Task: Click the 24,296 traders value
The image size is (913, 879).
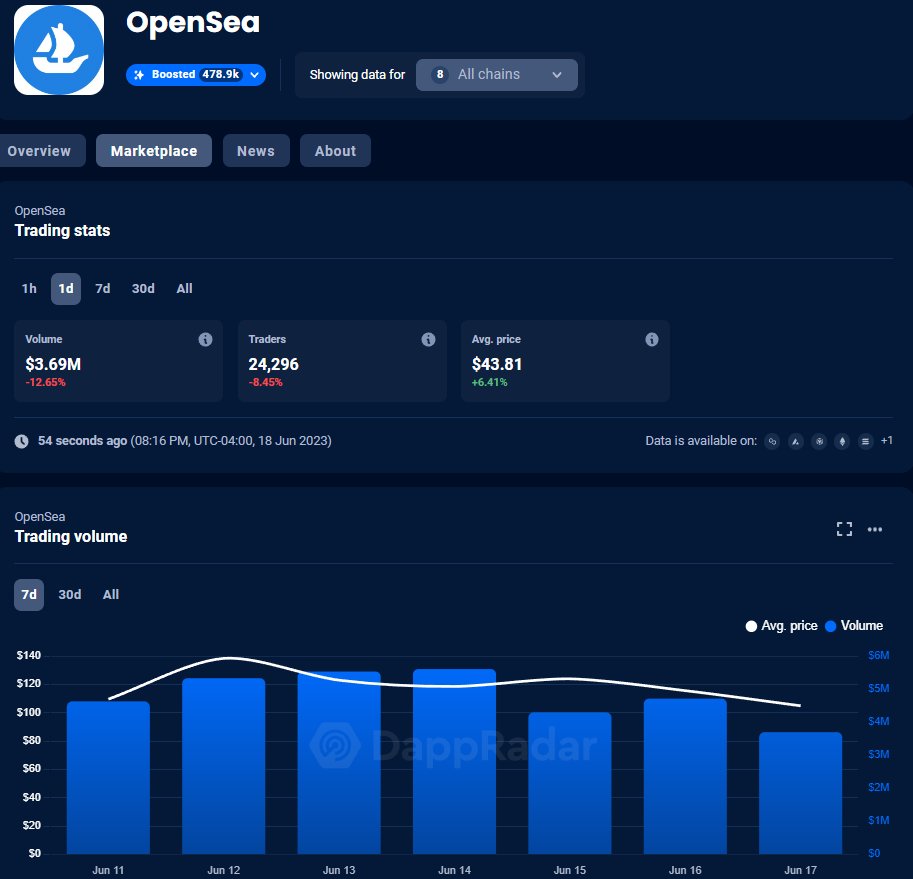Action: [x=274, y=364]
